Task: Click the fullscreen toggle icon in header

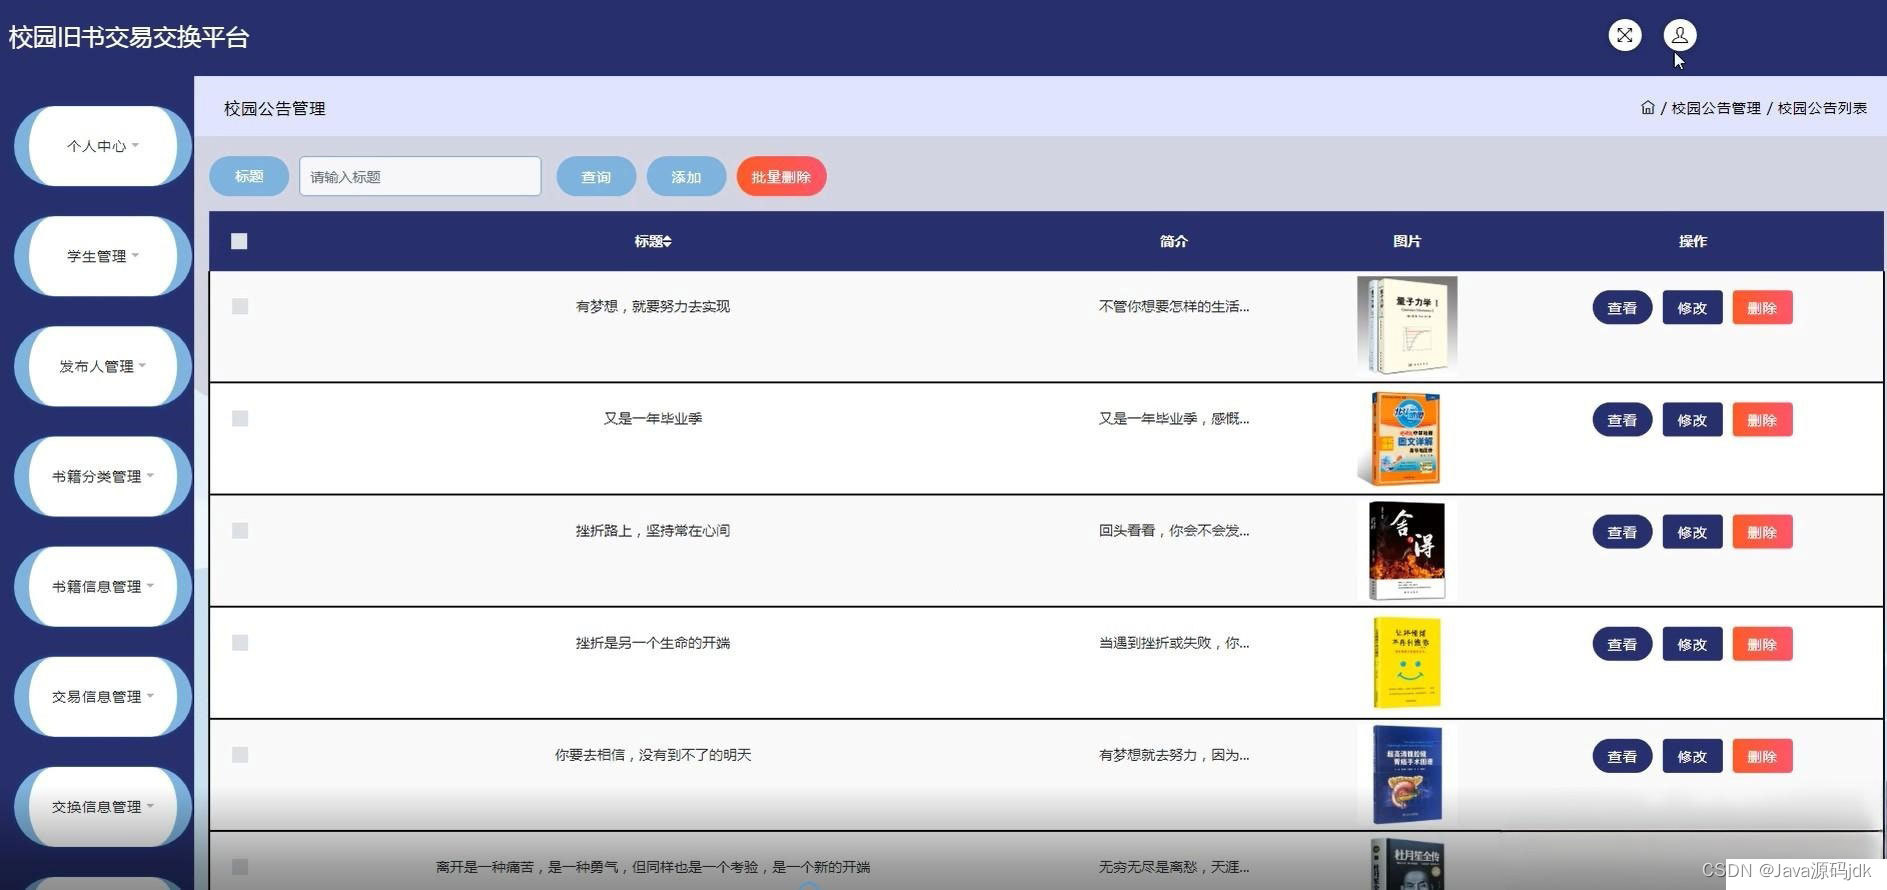Action: tap(1625, 35)
